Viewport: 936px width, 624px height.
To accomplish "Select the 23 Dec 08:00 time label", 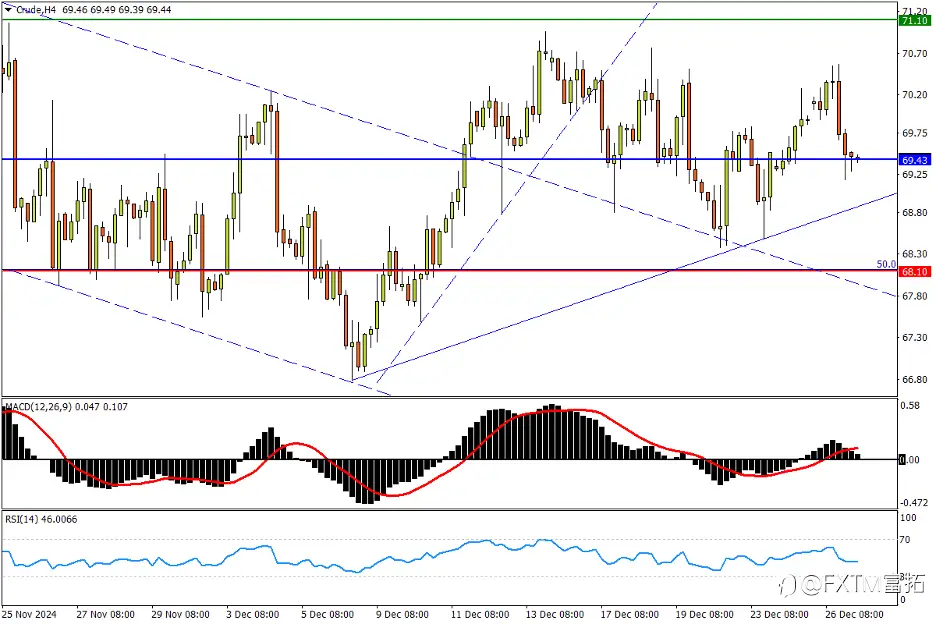I will (x=779, y=614).
